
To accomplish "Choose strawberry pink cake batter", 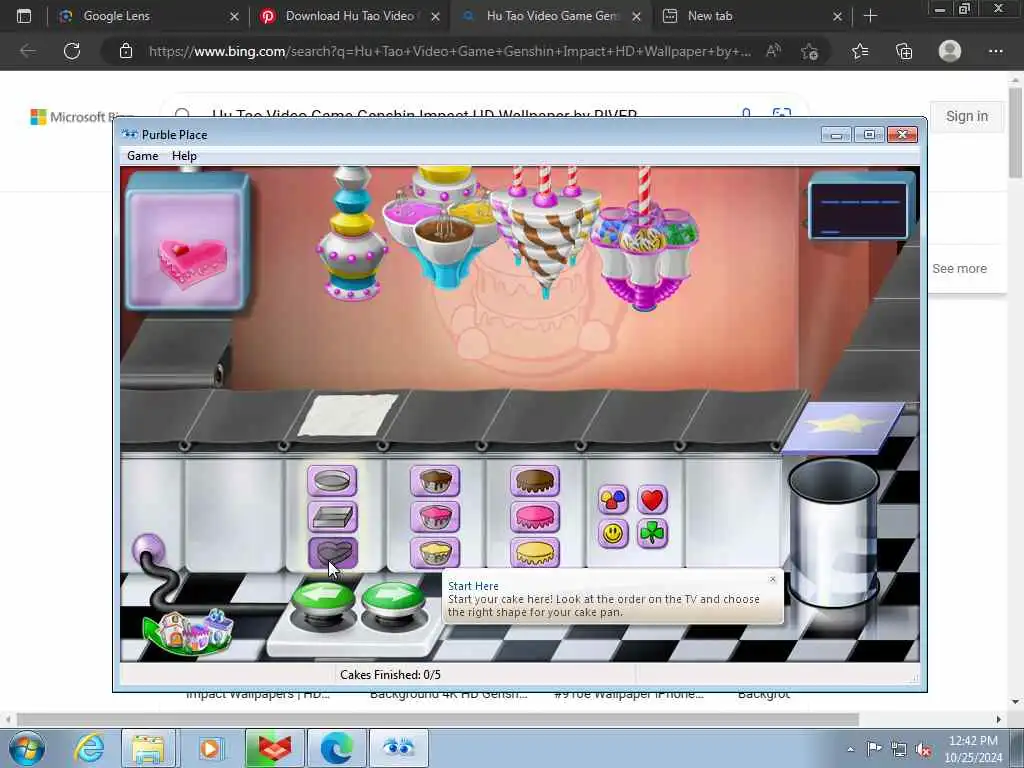I will (435, 517).
